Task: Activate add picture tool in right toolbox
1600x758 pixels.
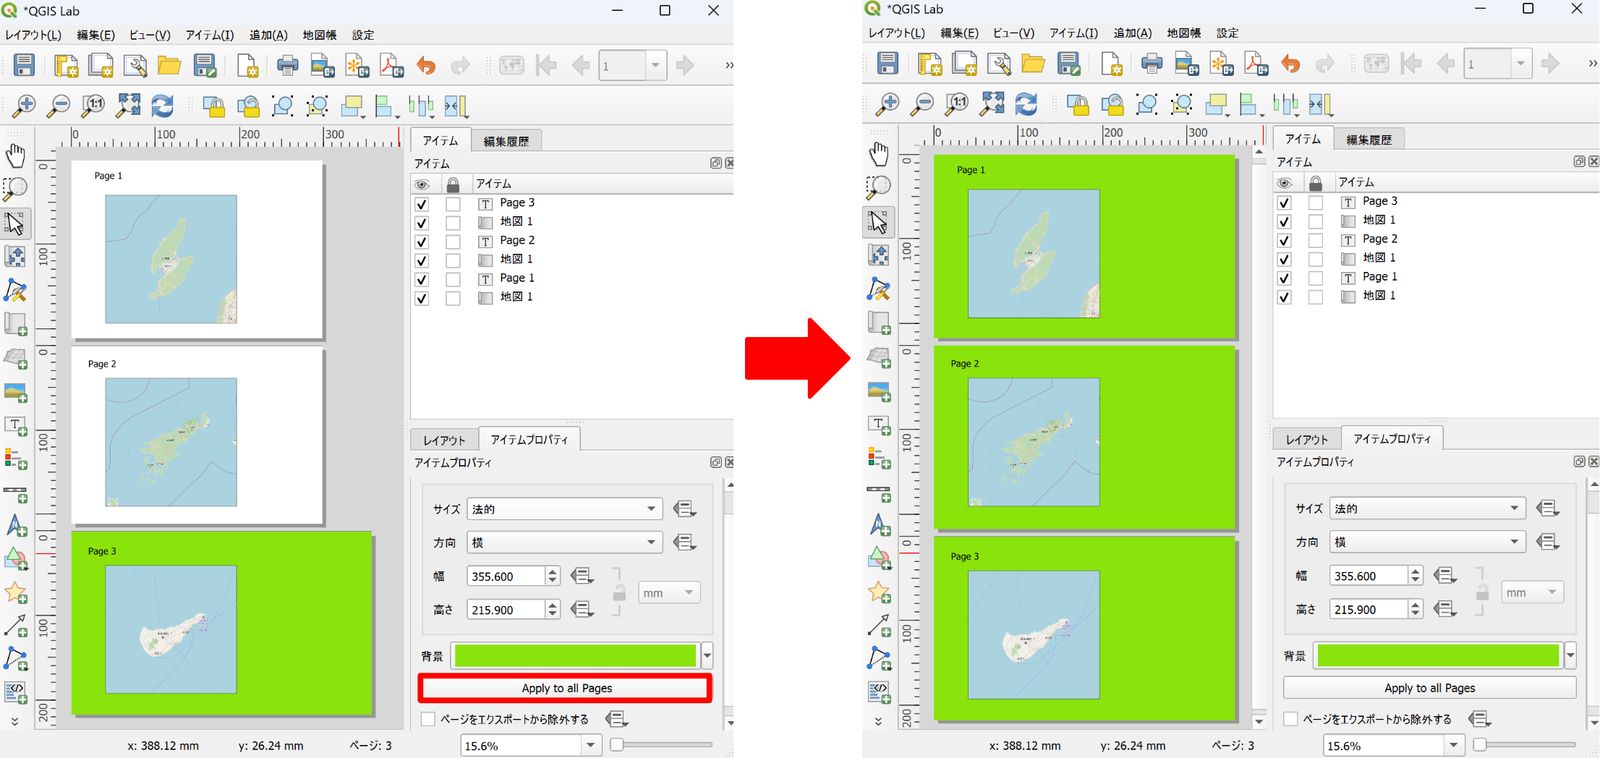Action: coord(879,391)
